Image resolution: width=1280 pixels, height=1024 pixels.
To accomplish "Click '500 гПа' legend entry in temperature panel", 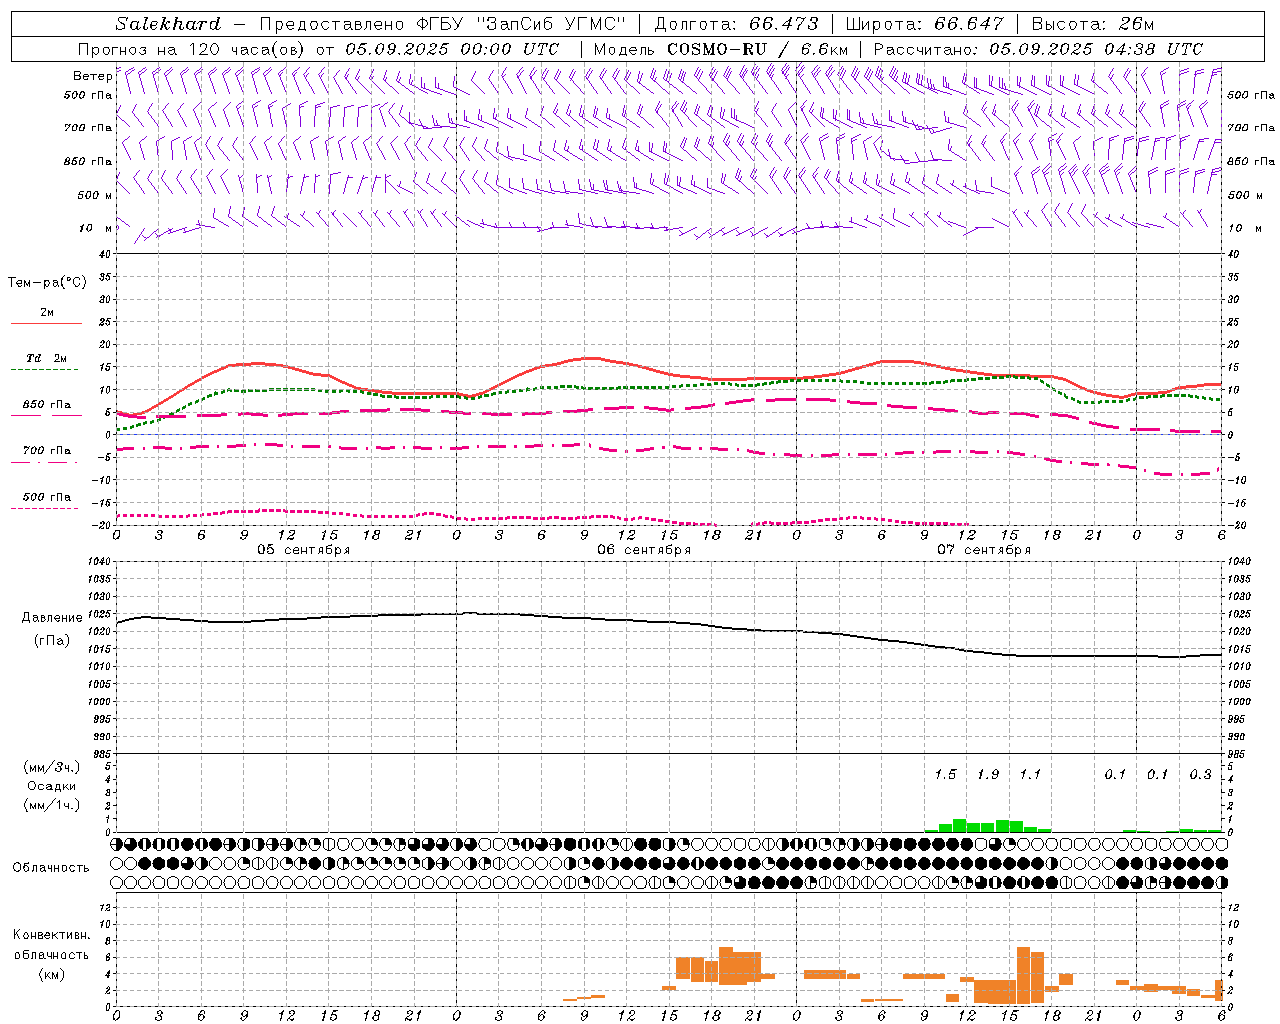I will [x=46, y=497].
